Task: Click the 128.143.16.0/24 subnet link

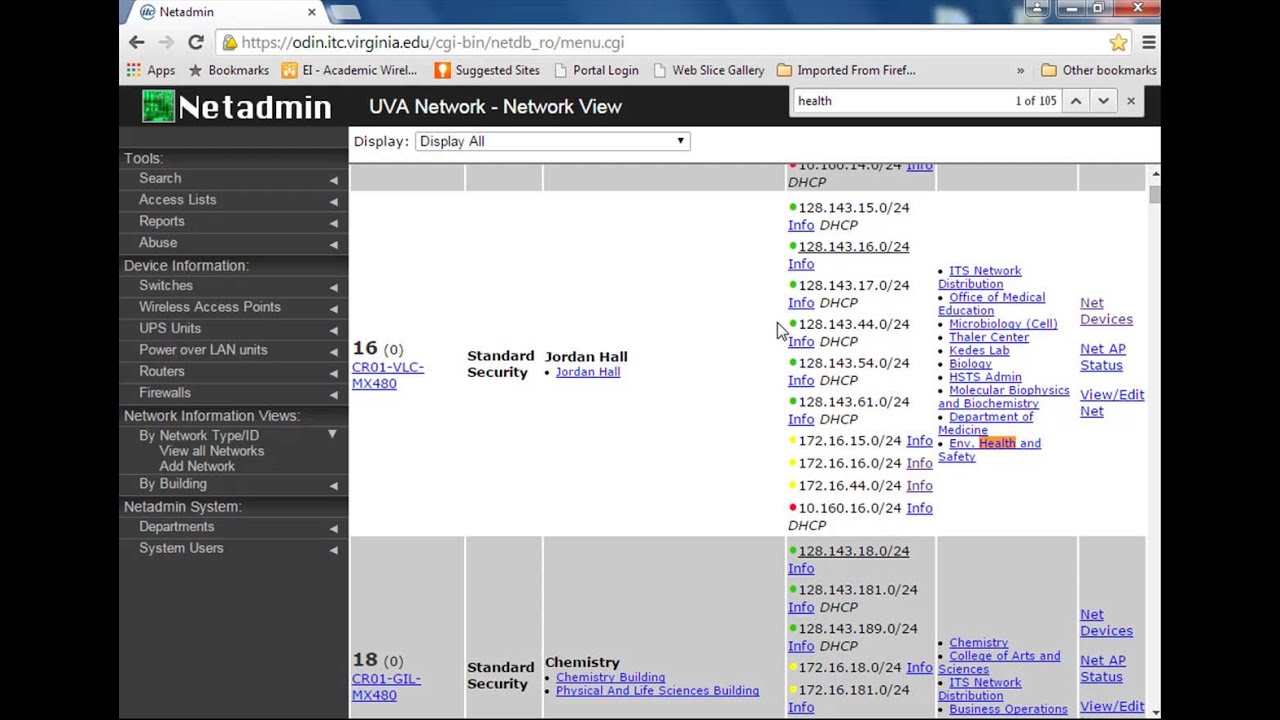Action: [854, 246]
